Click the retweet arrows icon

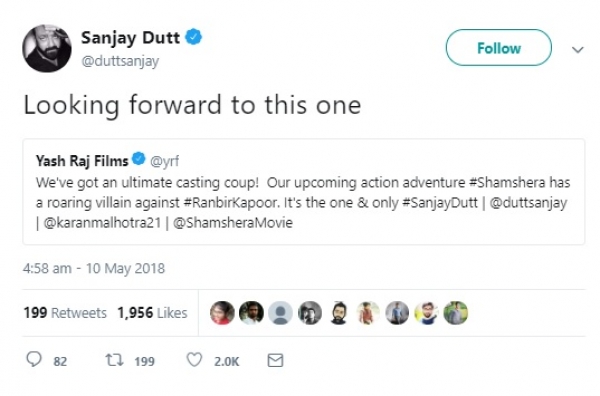point(114,360)
